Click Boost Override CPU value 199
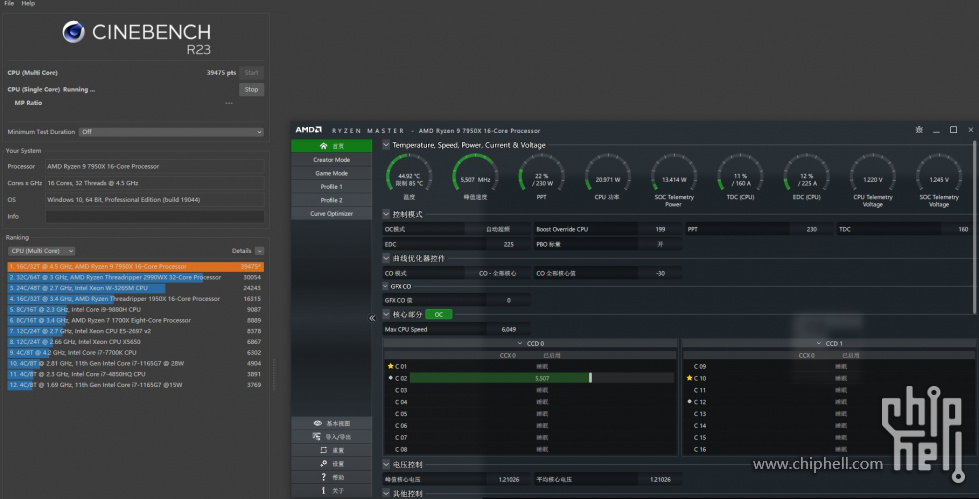Viewport: 979px width, 499px height. pos(660,229)
